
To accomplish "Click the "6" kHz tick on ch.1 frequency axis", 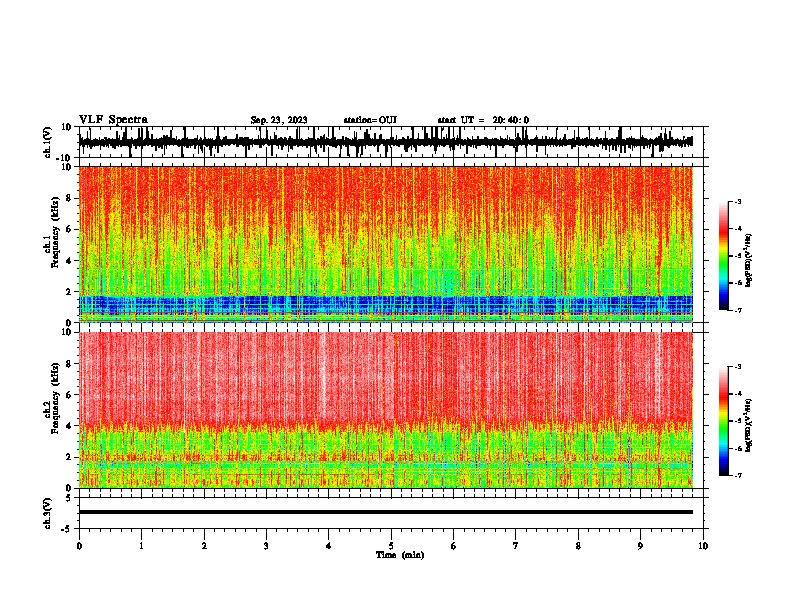I will [x=69, y=229].
